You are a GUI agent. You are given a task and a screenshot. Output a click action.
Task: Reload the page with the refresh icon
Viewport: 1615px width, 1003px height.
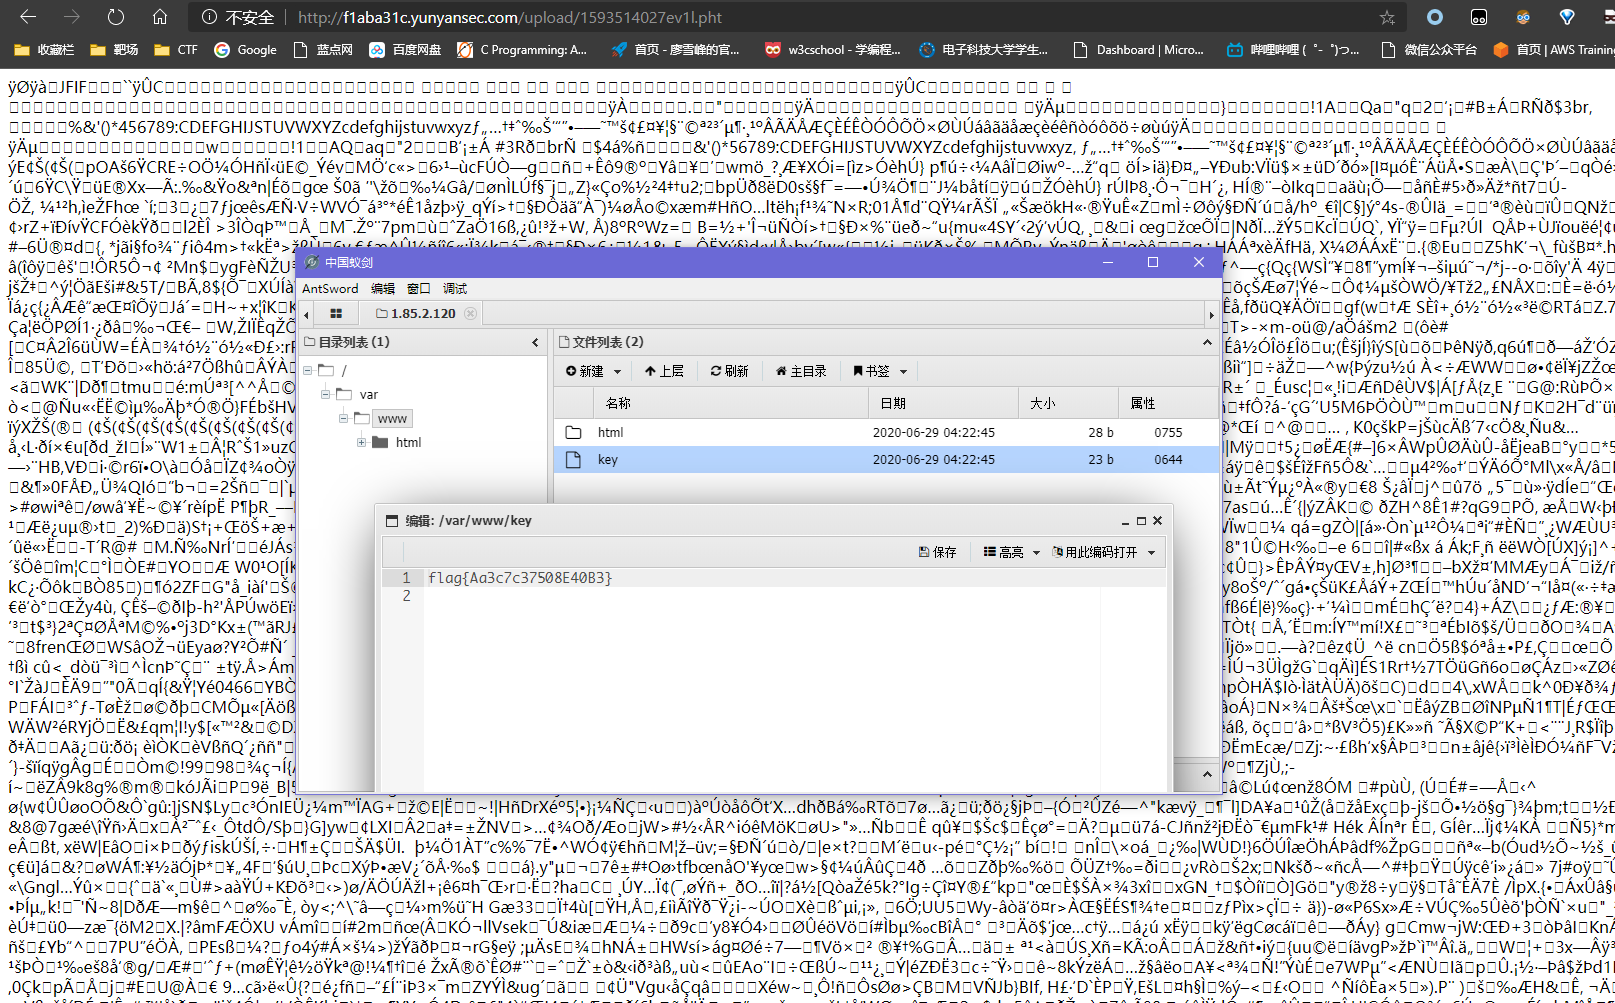(x=116, y=17)
